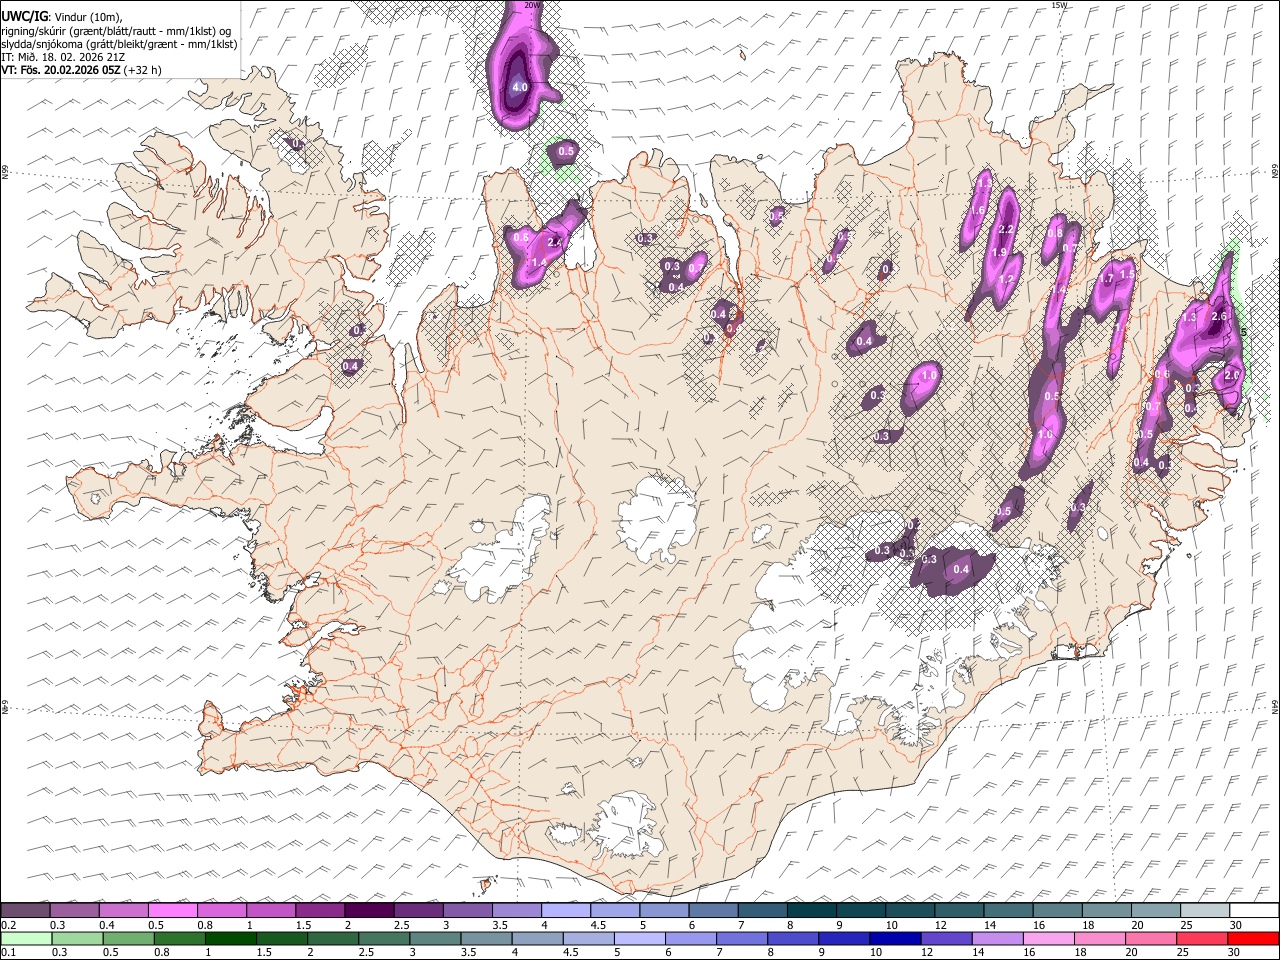Pick the 0.3 purple swatch in upper legend row
Image resolution: width=1280 pixels, height=960 pixels.
click(x=74, y=911)
